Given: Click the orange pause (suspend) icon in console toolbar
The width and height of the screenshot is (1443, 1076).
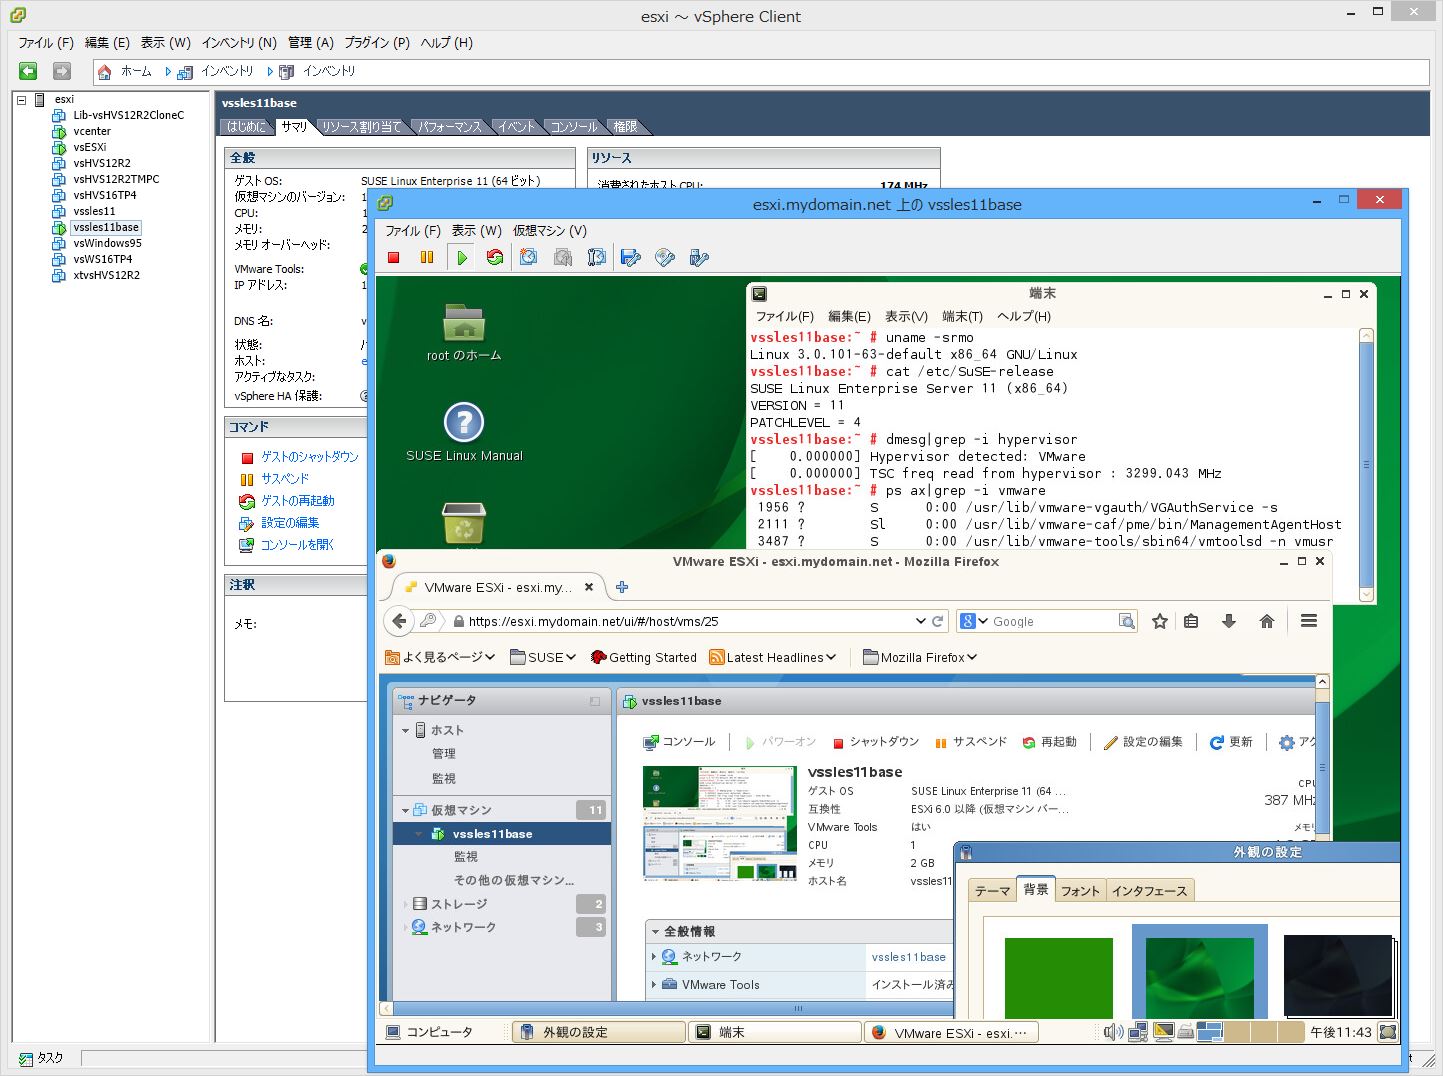Looking at the screenshot, I should coord(427,258).
